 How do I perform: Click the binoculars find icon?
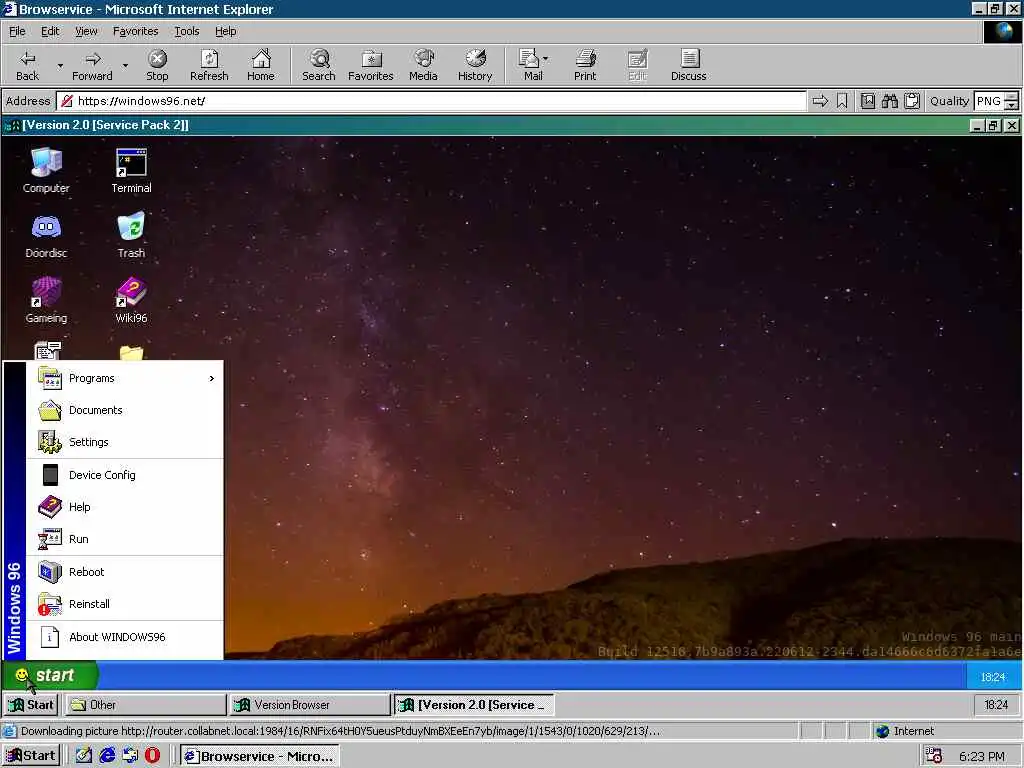[x=889, y=101]
